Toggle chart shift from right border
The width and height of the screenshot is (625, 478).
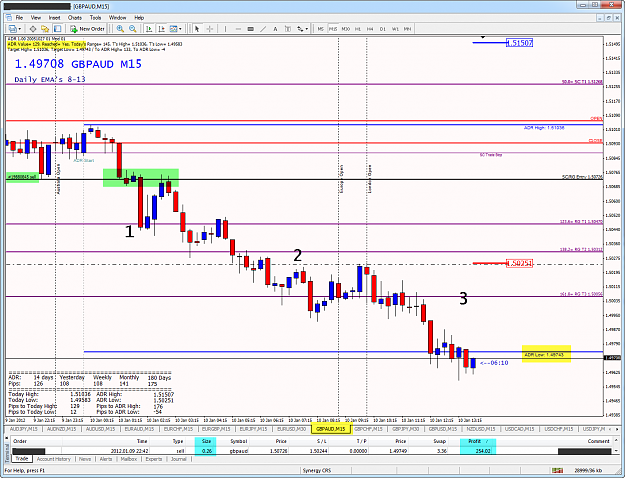pos(161,29)
